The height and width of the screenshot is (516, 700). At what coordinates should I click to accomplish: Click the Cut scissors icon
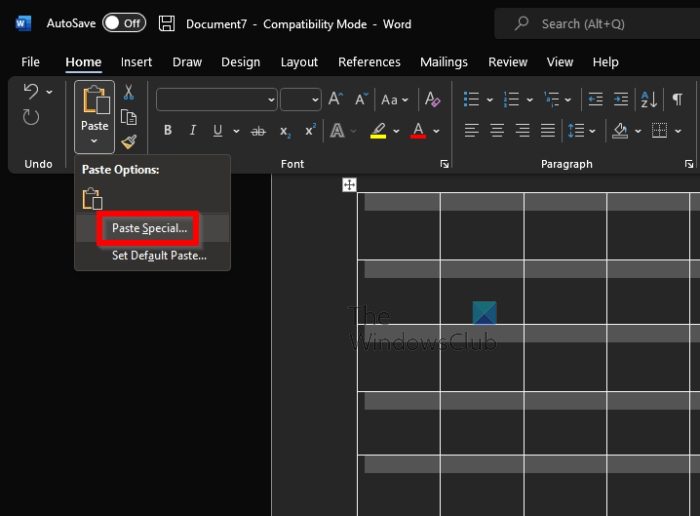coord(128,93)
